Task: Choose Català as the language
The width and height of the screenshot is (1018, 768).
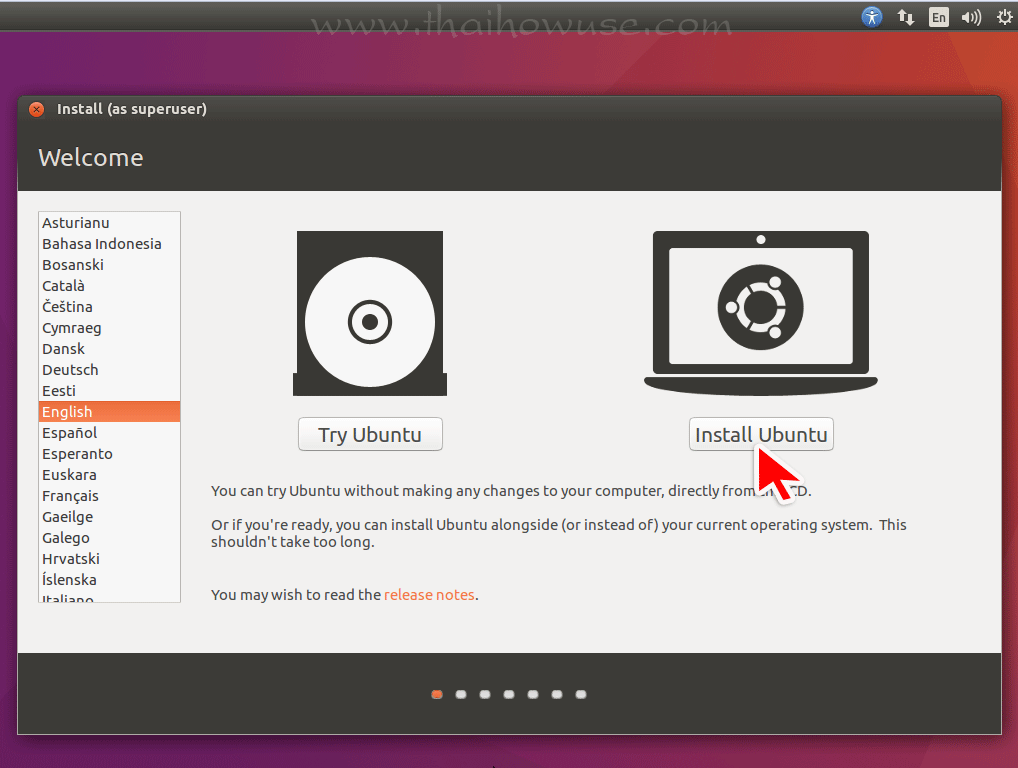Action: pyautogui.click(x=109, y=286)
